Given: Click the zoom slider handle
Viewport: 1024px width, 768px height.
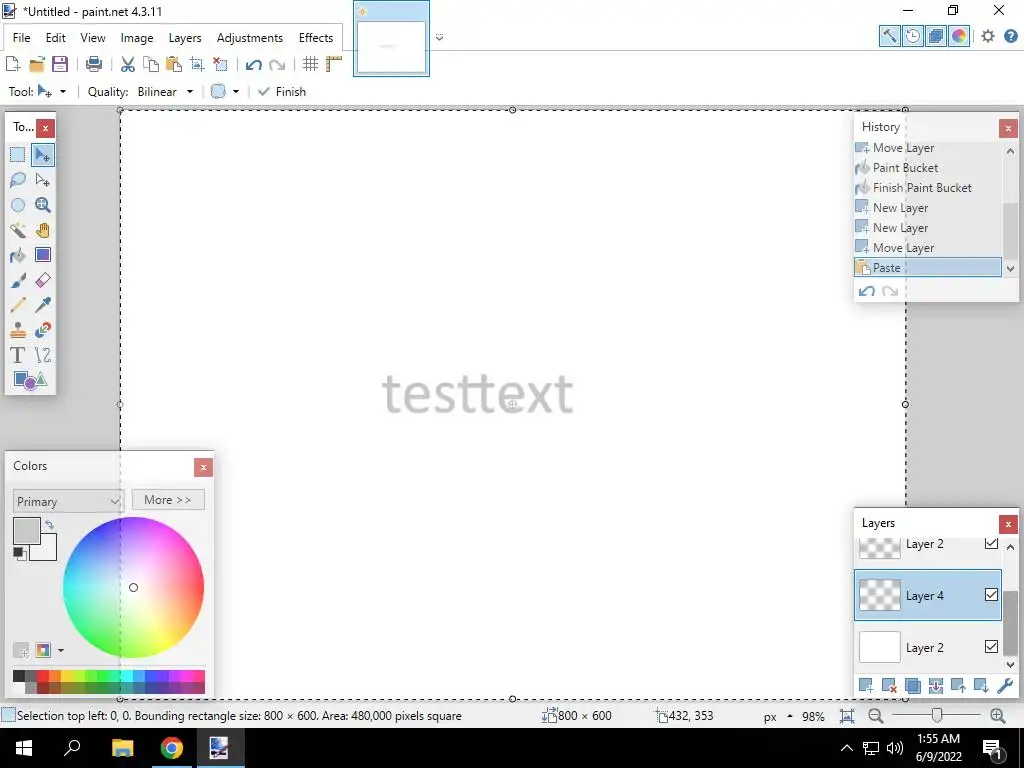Looking at the screenshot, I should point(936,716).
